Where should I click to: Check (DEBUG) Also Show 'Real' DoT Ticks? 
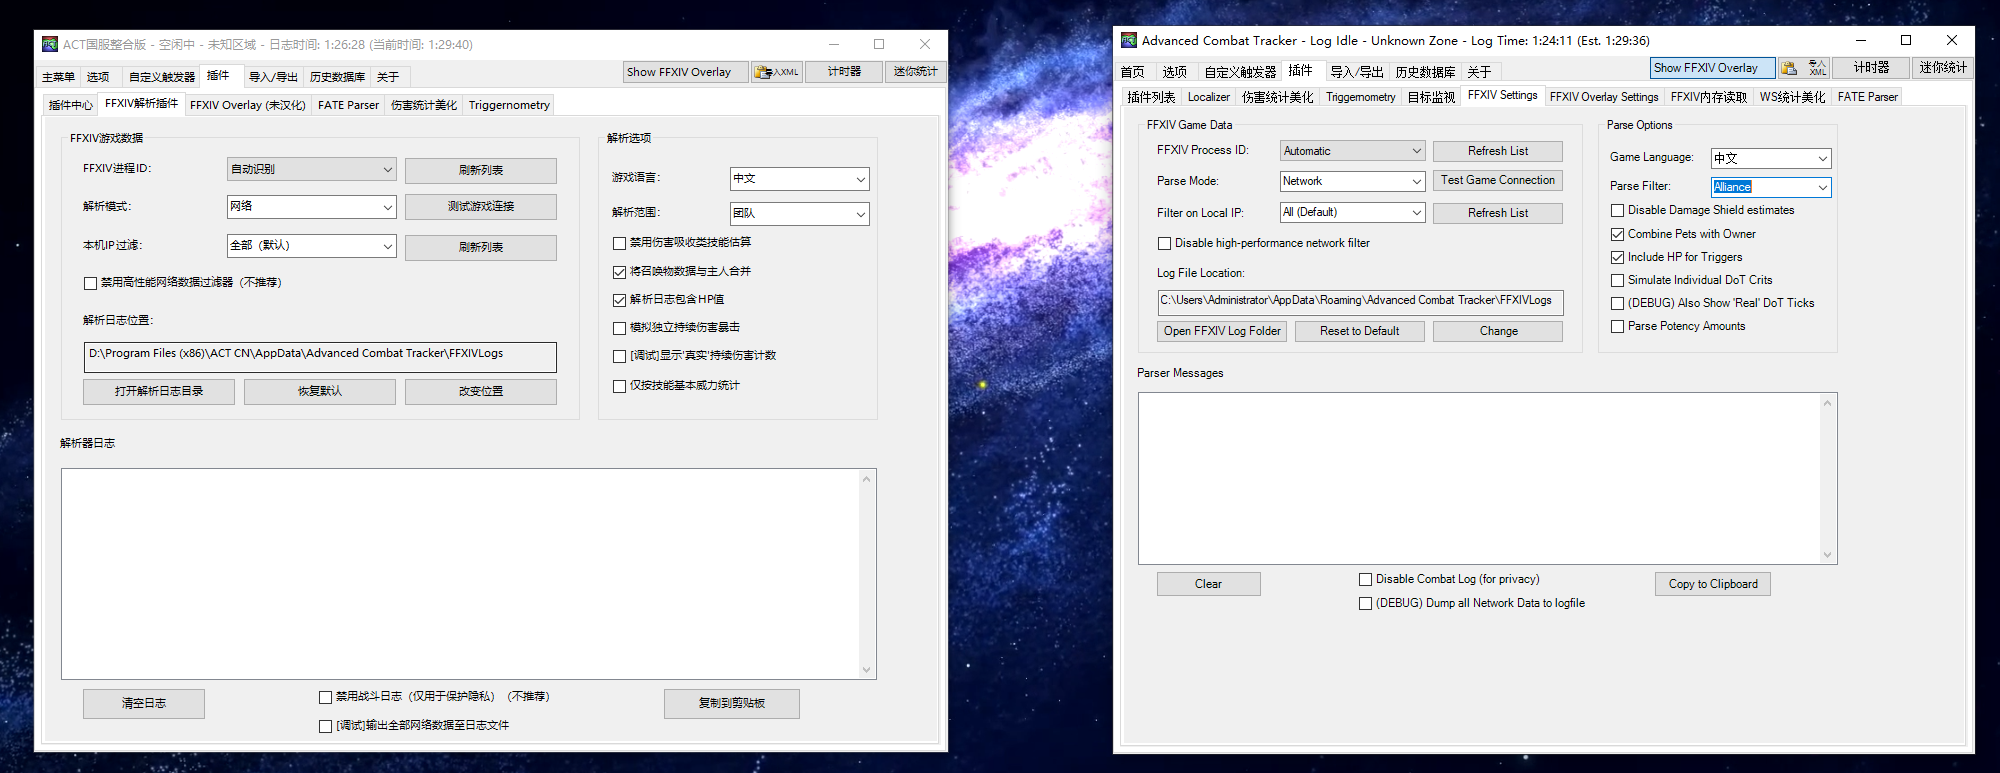[1617, 303]
